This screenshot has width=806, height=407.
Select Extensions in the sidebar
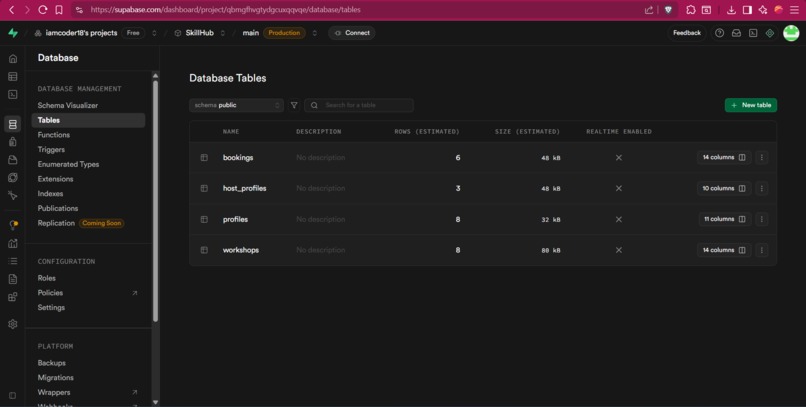point(56,179)
